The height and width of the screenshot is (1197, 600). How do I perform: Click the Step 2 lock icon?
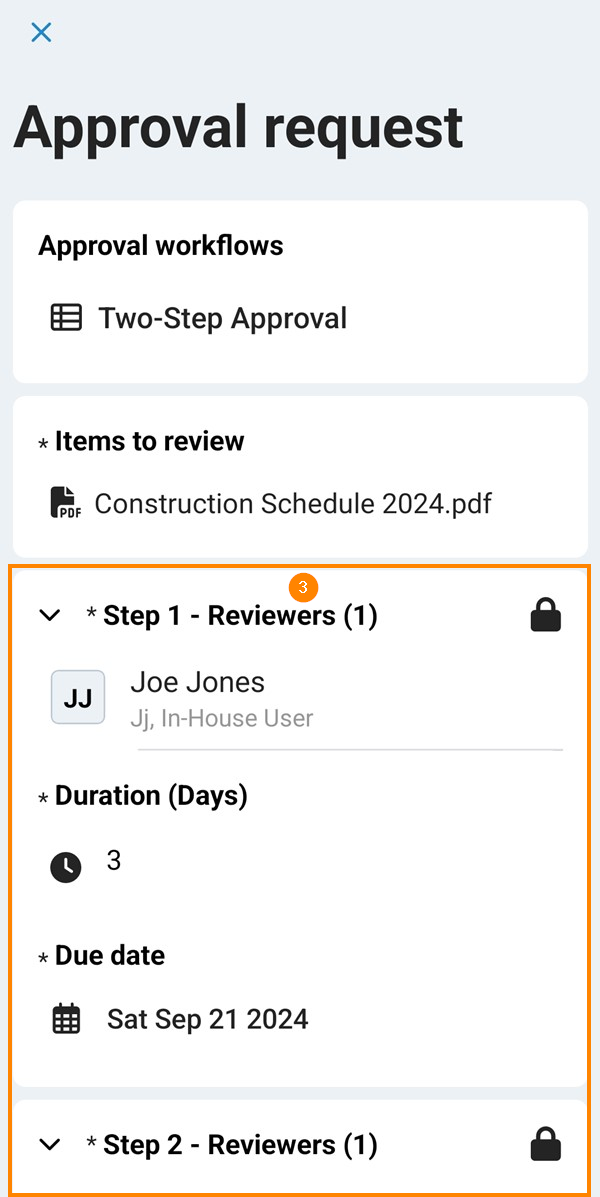545,1144
